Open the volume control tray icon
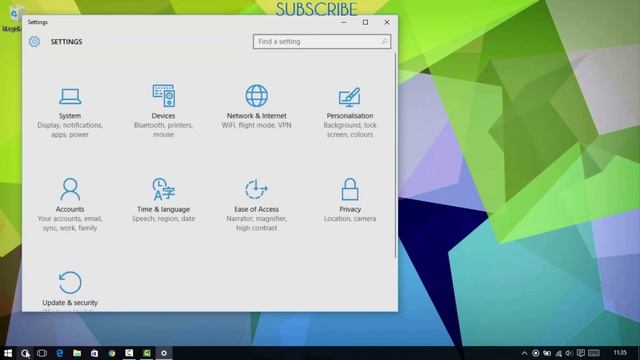Screen dimensions: 640x360 tap(569, 353)
